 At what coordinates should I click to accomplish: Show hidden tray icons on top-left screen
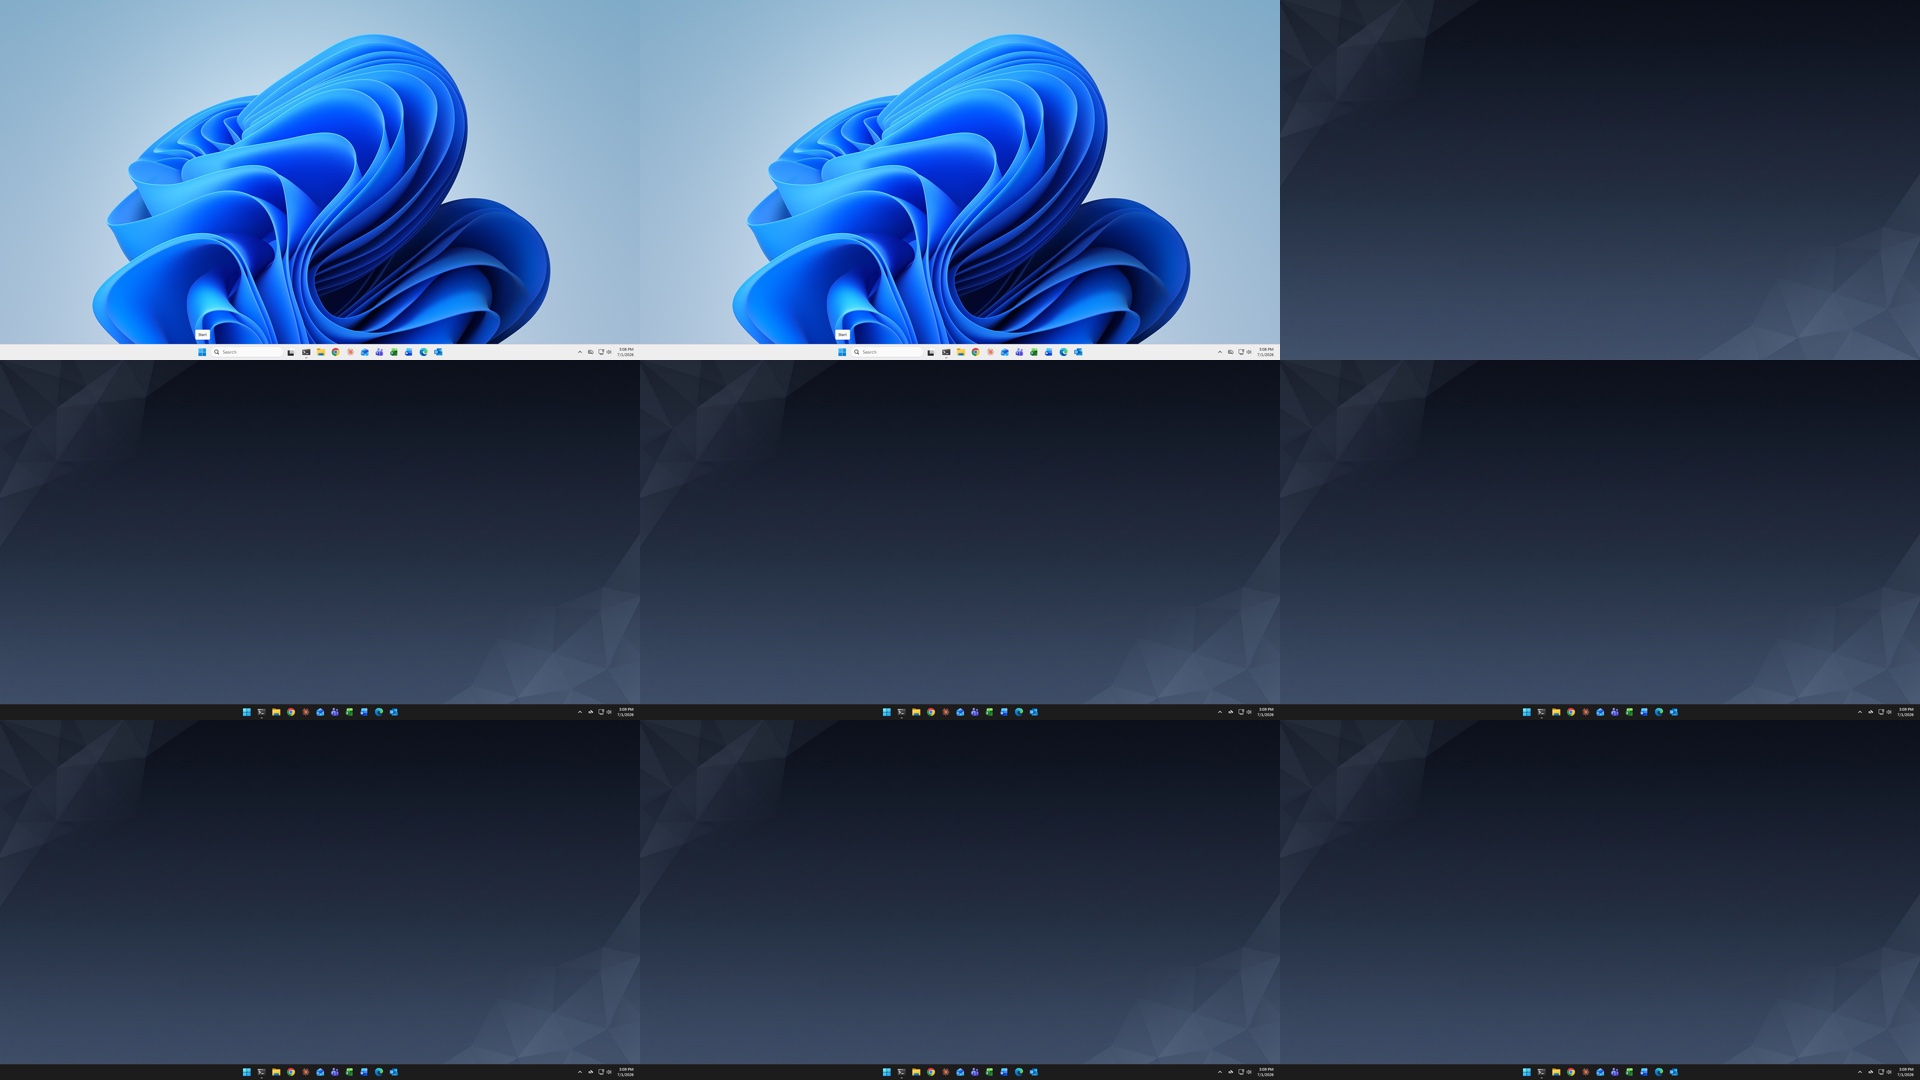(x=580, y=352)
